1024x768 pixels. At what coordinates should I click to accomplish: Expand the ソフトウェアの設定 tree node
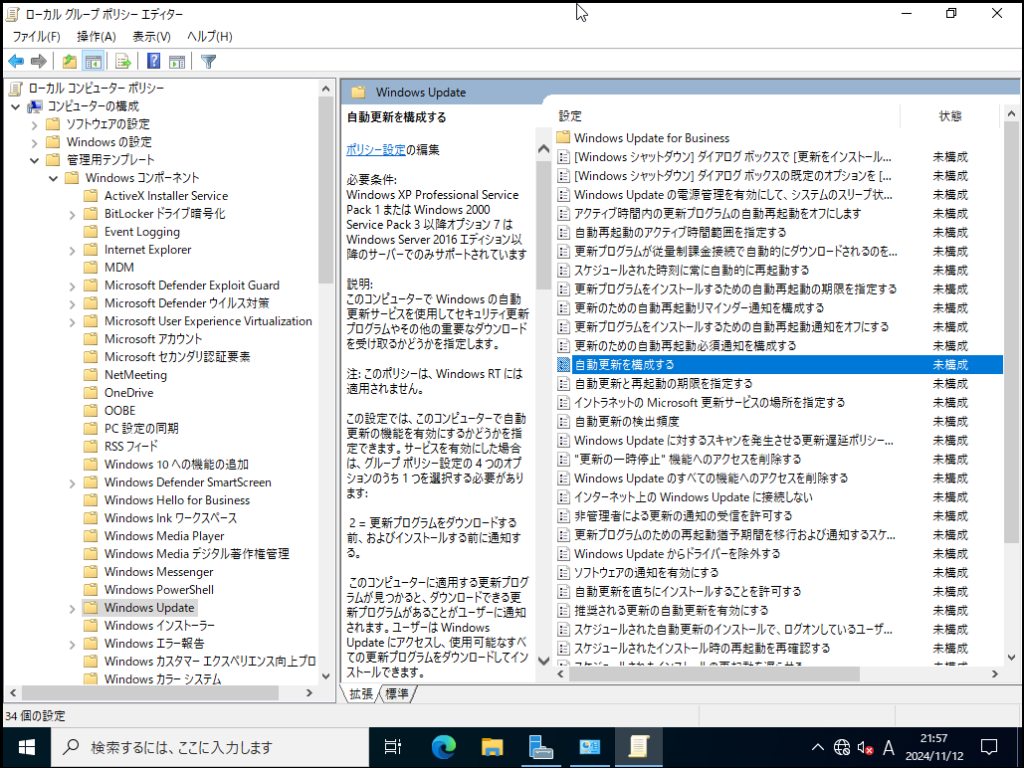tap(34, 124)
